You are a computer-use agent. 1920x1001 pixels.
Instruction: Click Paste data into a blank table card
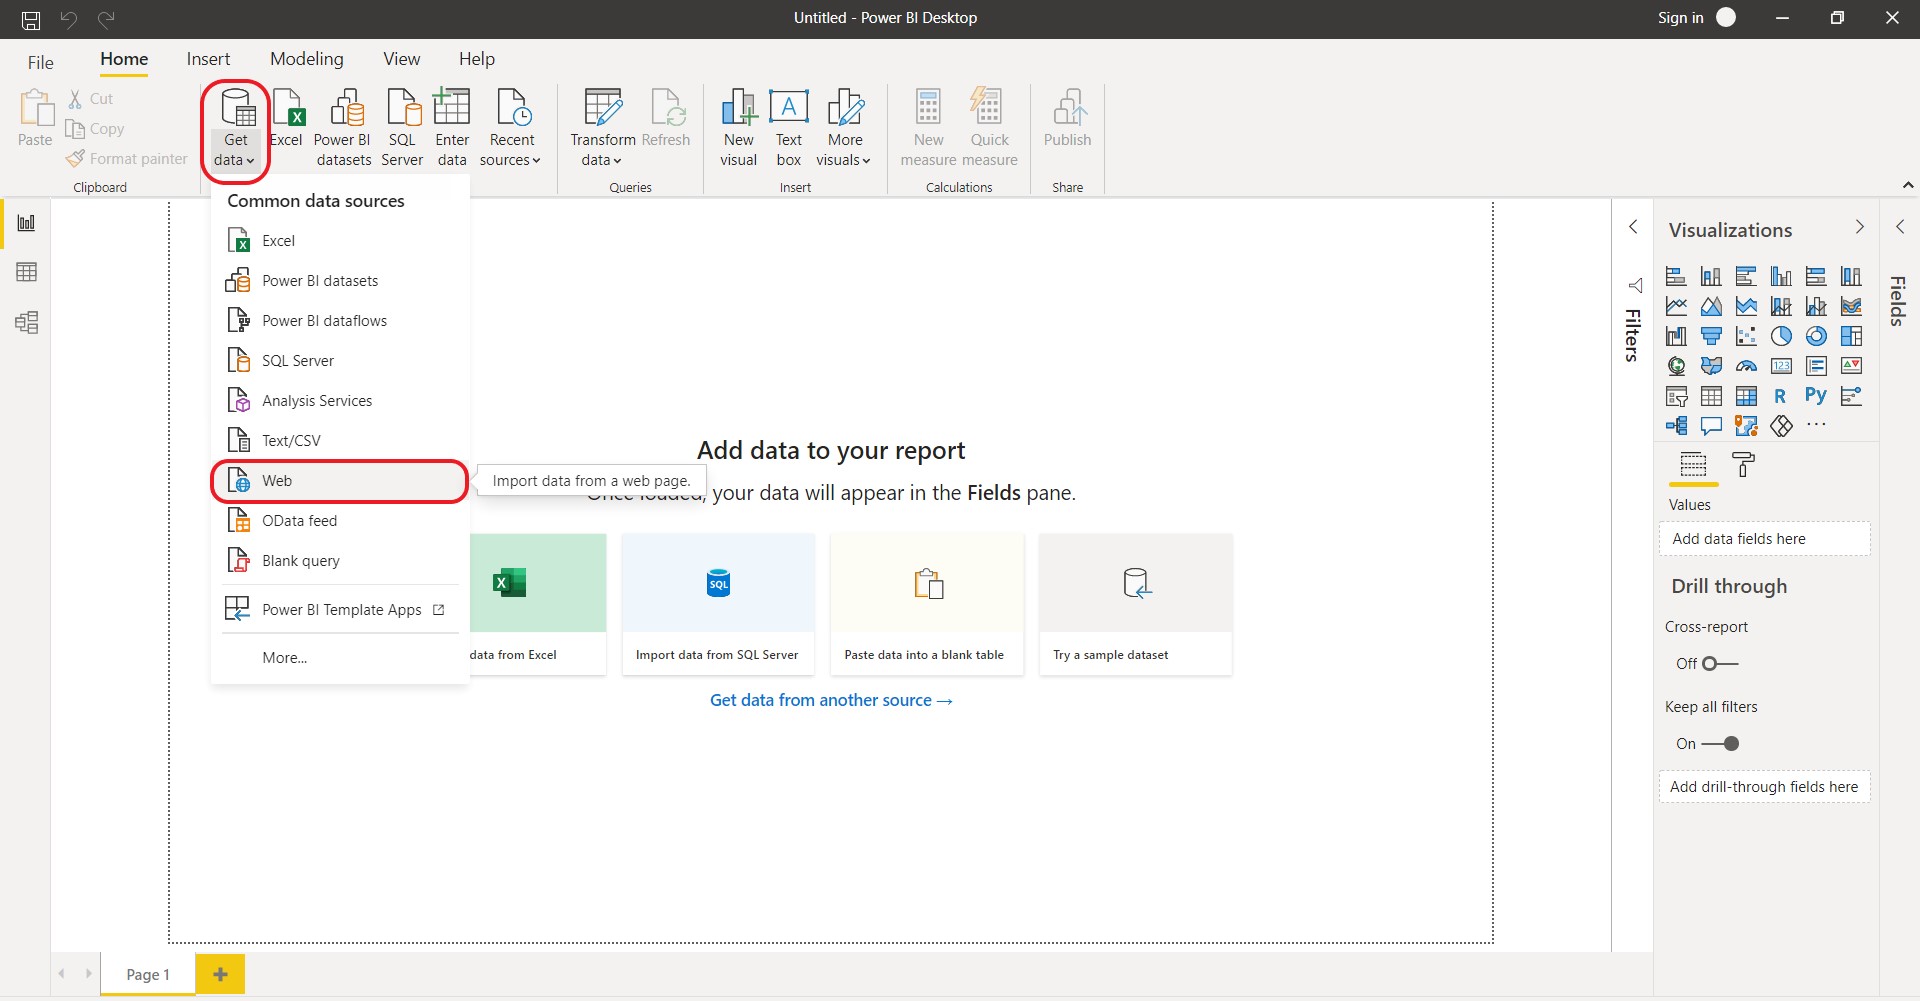click(x=927, y=605)
